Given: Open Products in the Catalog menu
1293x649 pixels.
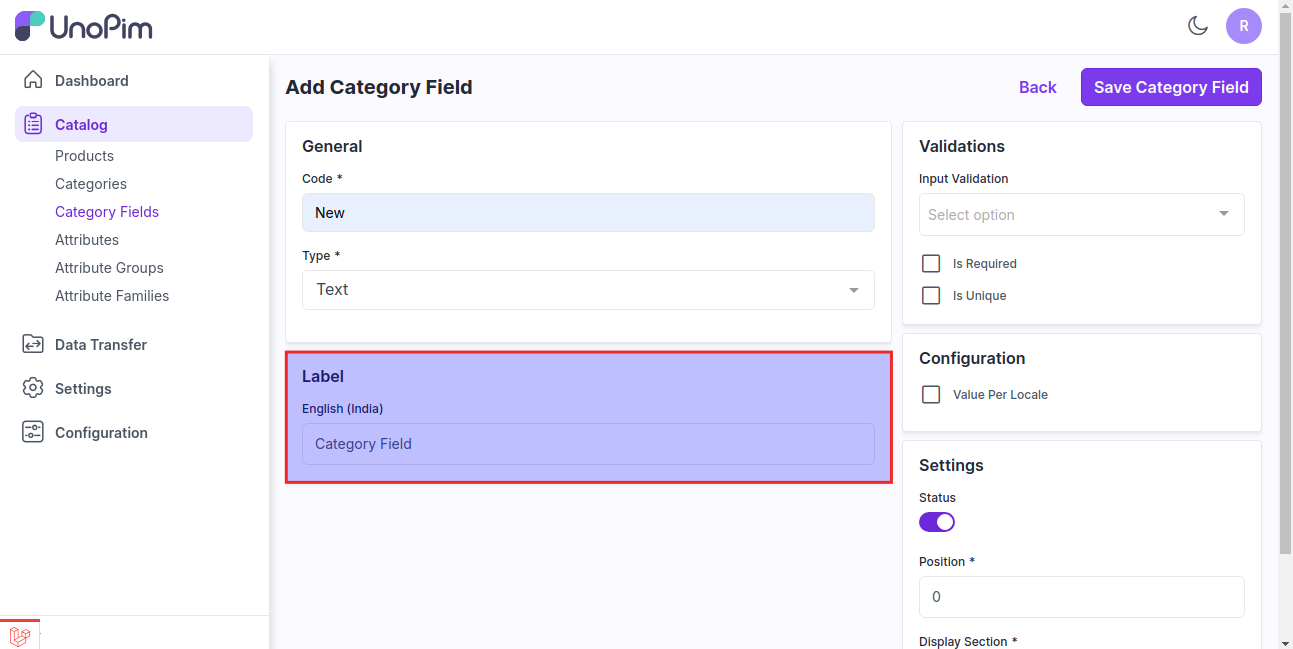Looking at the screenshot, I should tap(84, 156).
